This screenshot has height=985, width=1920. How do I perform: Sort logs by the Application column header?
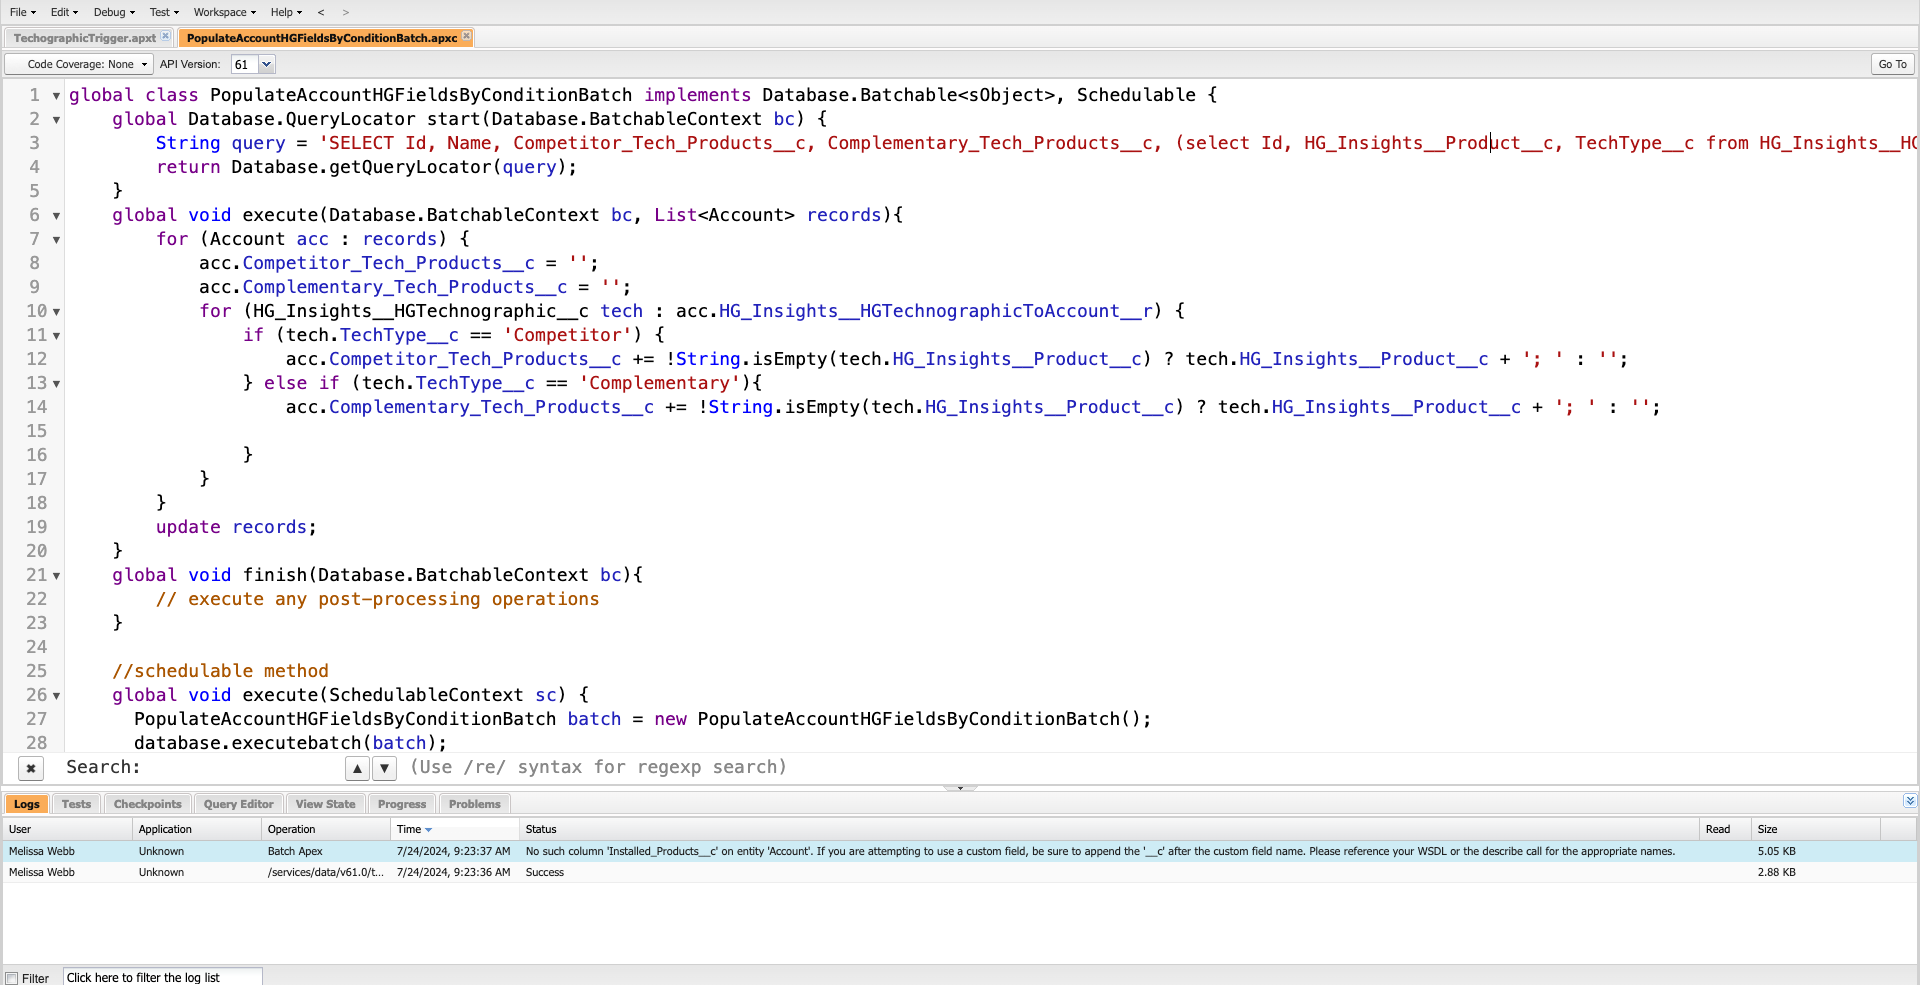[197, 829]
